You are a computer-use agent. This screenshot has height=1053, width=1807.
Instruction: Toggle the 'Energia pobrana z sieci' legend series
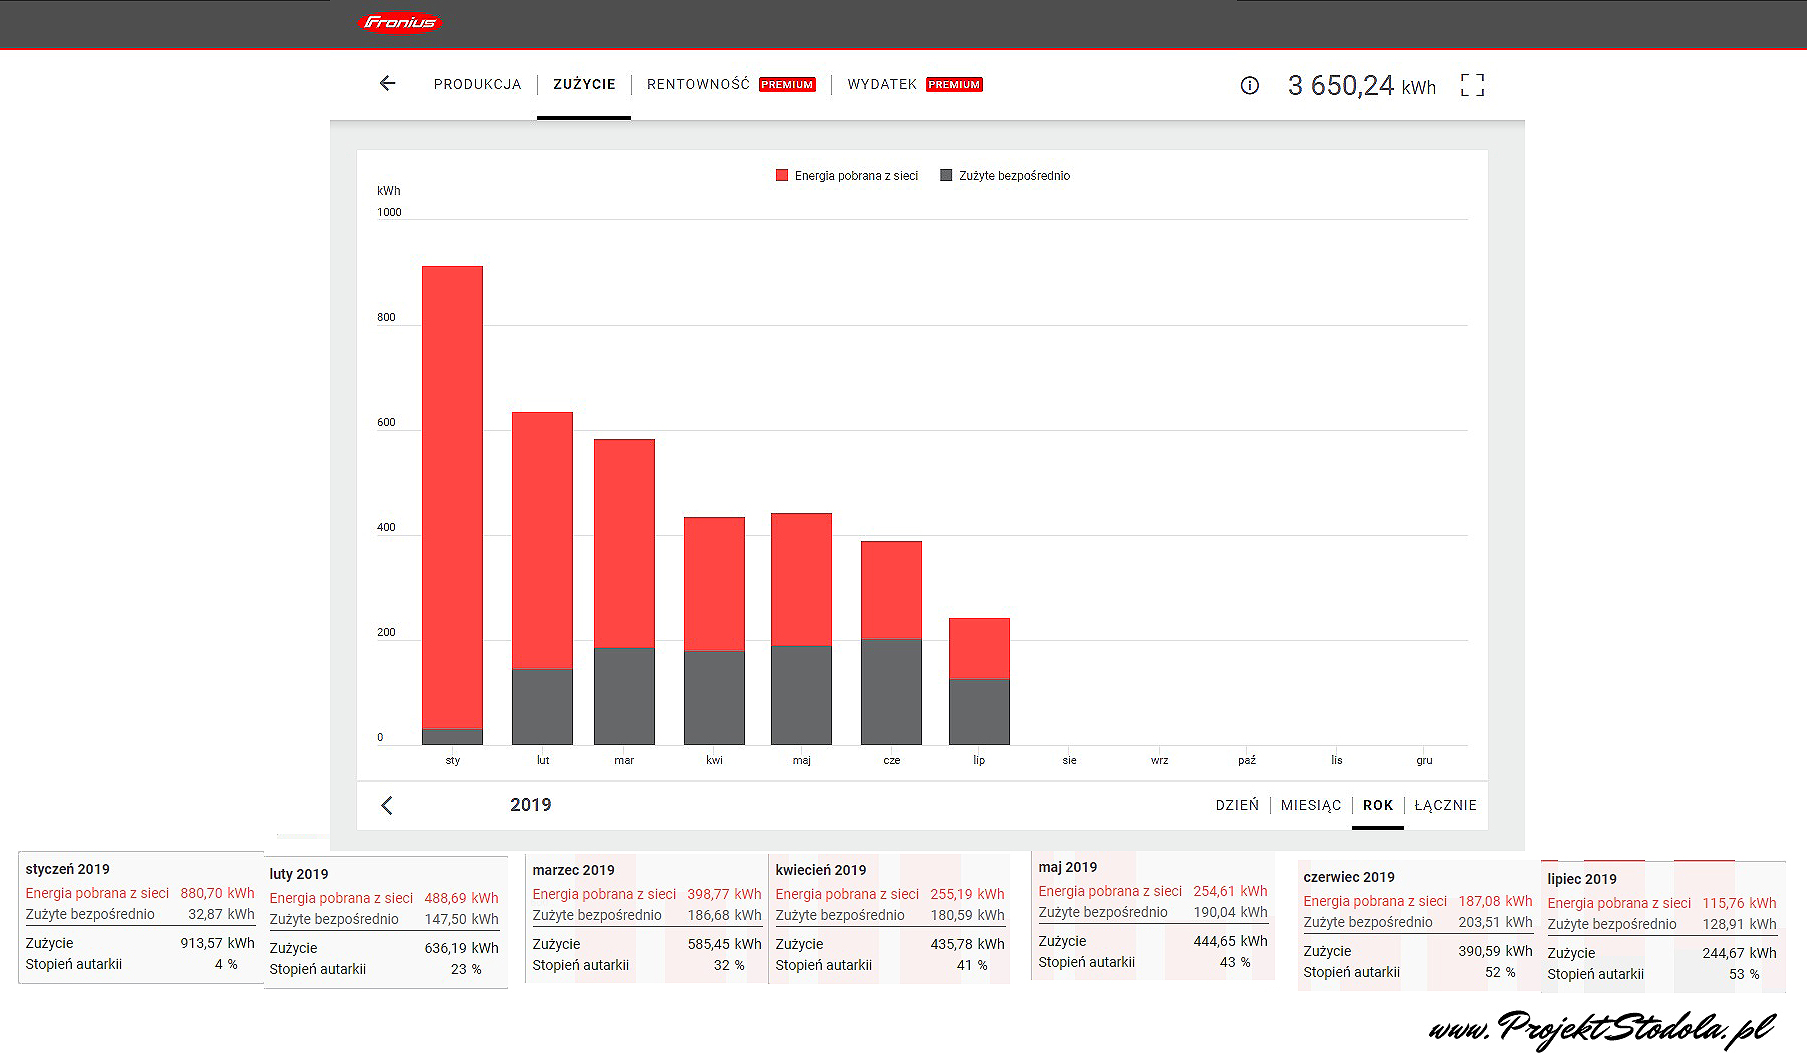click(x=847, y=176)
